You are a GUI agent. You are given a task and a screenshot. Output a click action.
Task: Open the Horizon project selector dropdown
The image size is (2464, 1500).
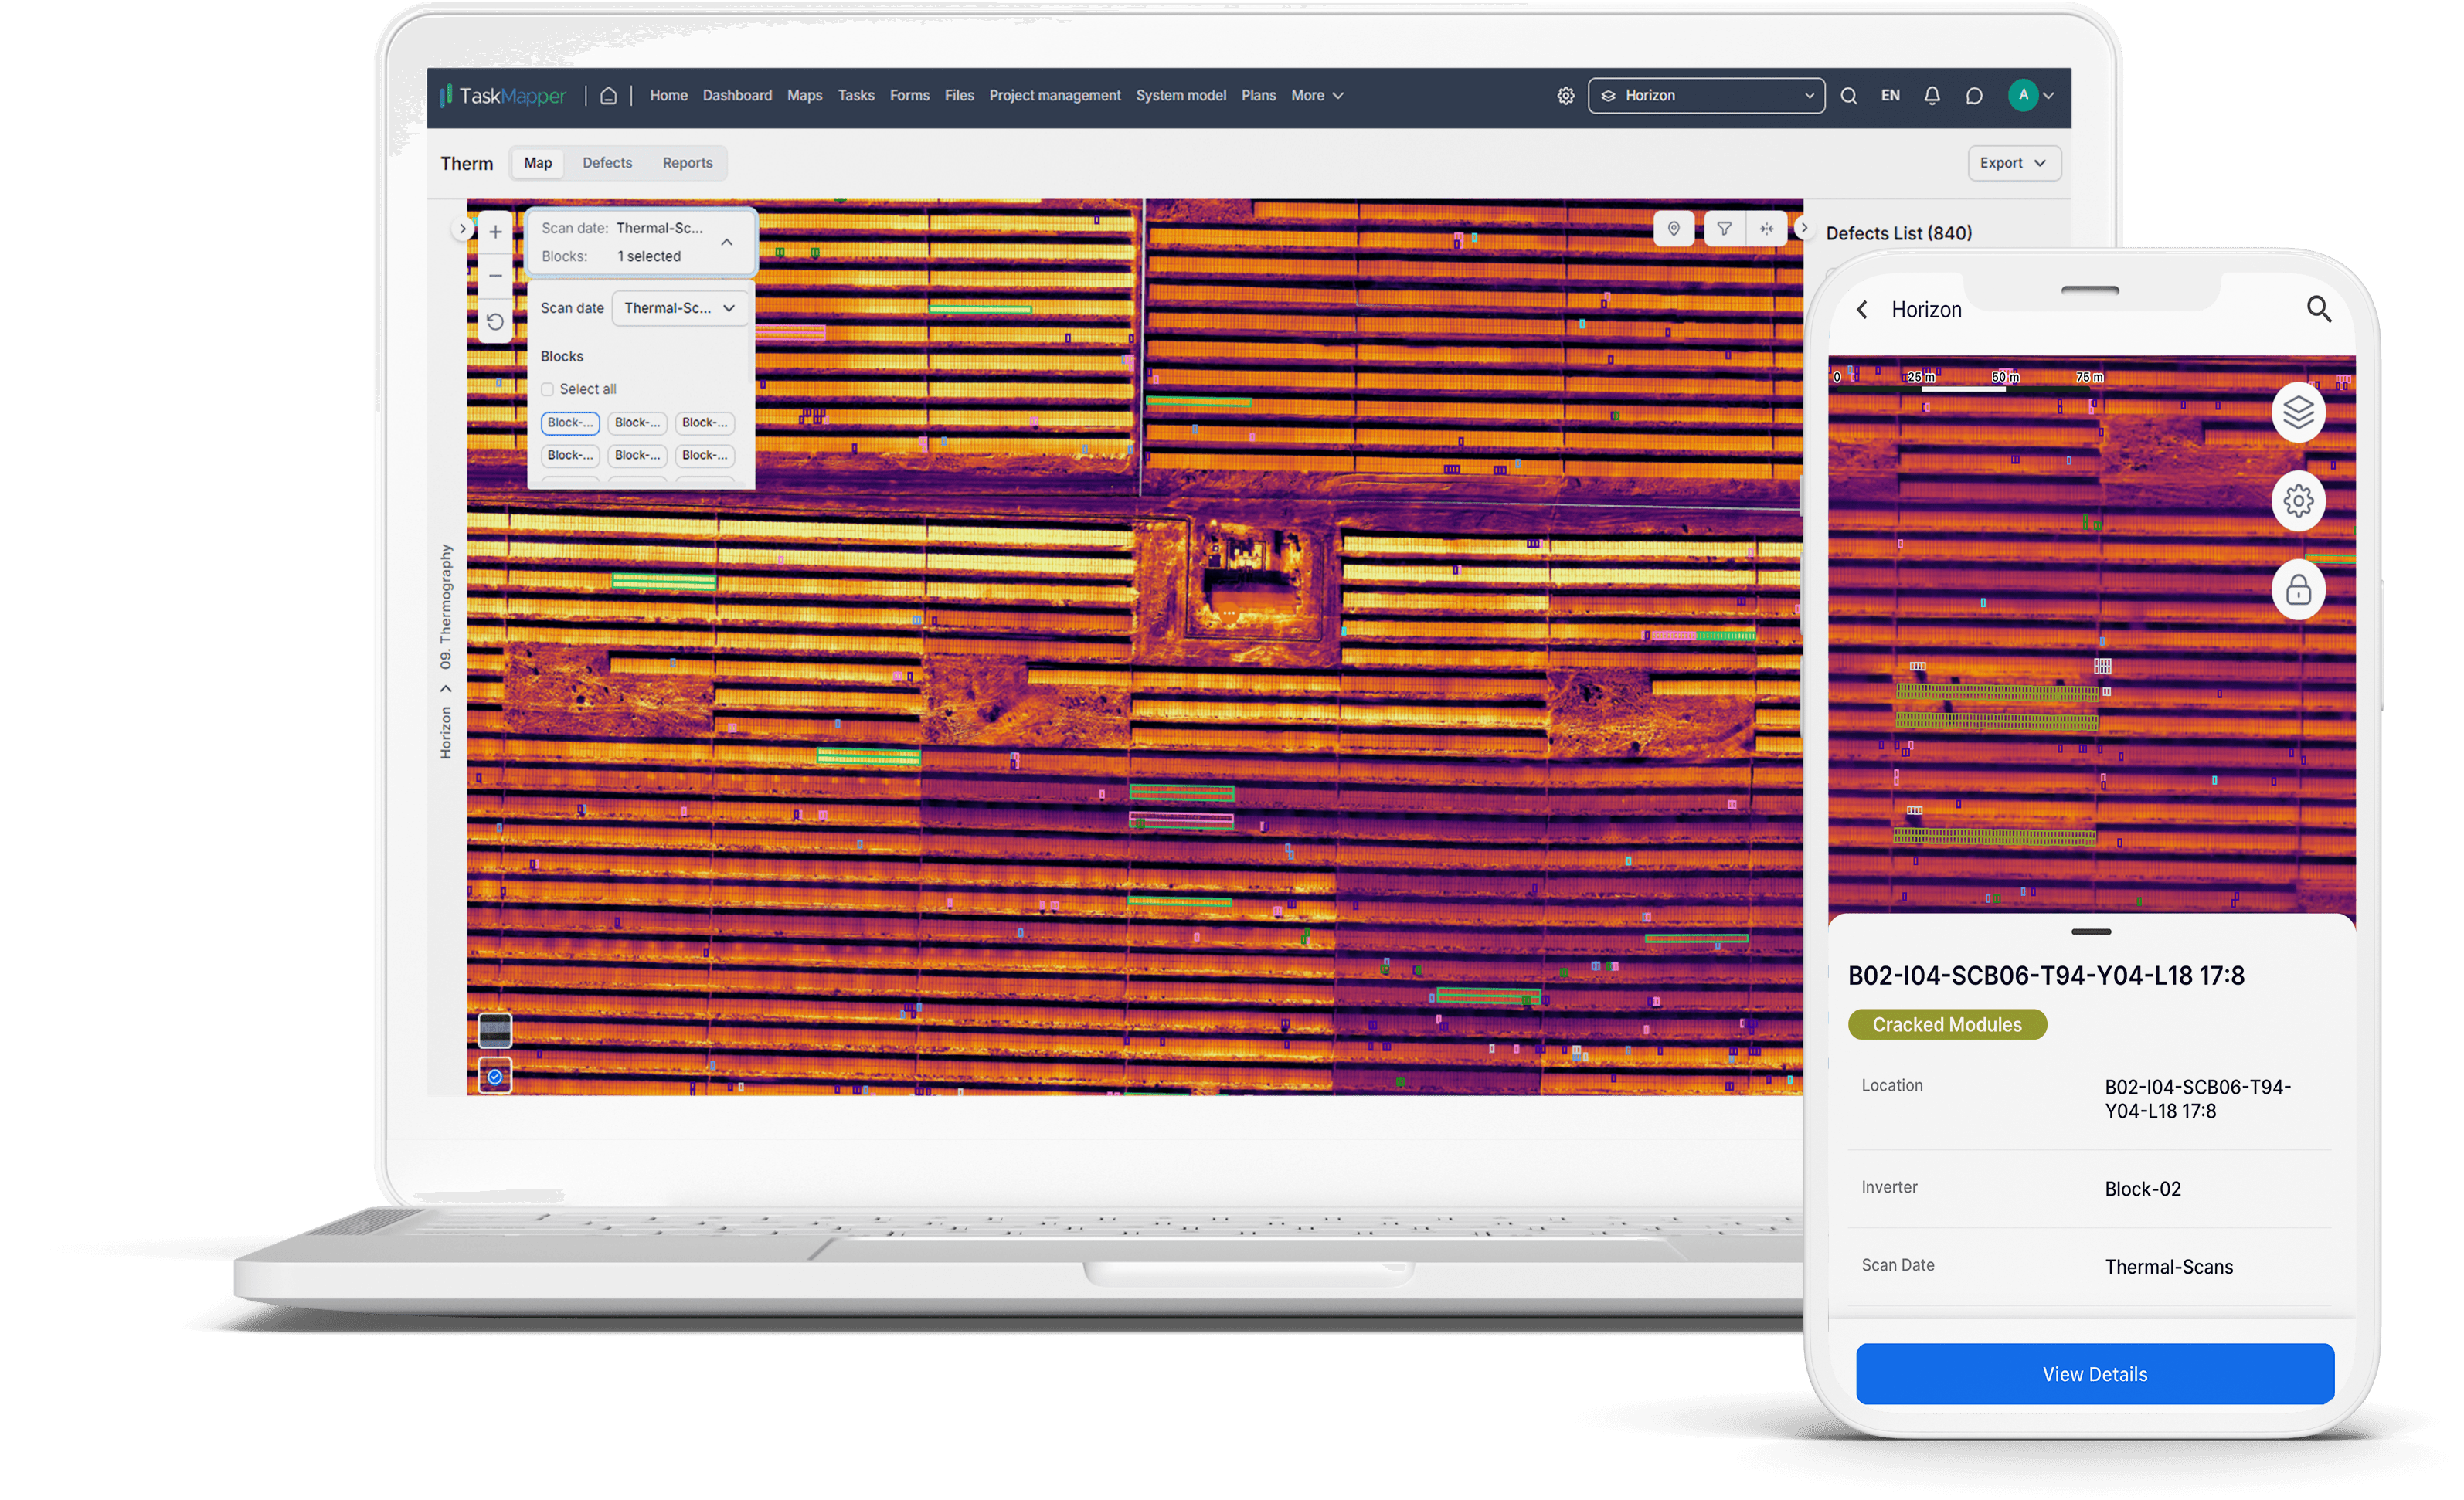(x=1706, y=96)
